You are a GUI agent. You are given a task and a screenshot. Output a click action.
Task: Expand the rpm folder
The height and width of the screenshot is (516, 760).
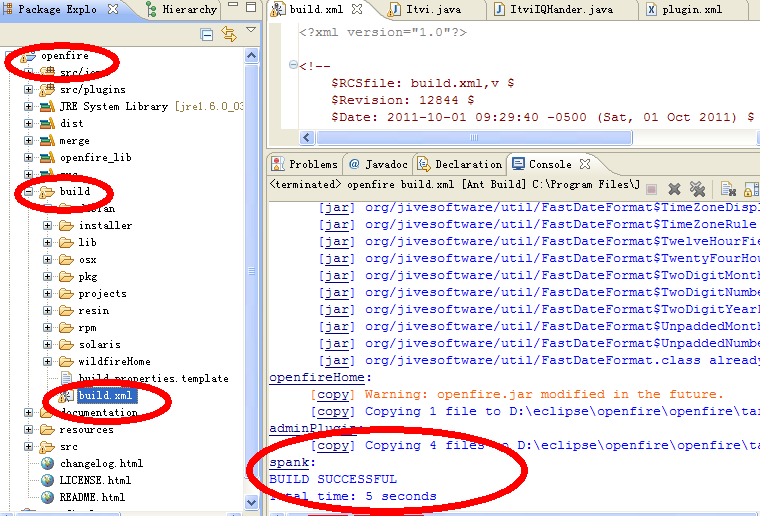[x=47, y=328]
